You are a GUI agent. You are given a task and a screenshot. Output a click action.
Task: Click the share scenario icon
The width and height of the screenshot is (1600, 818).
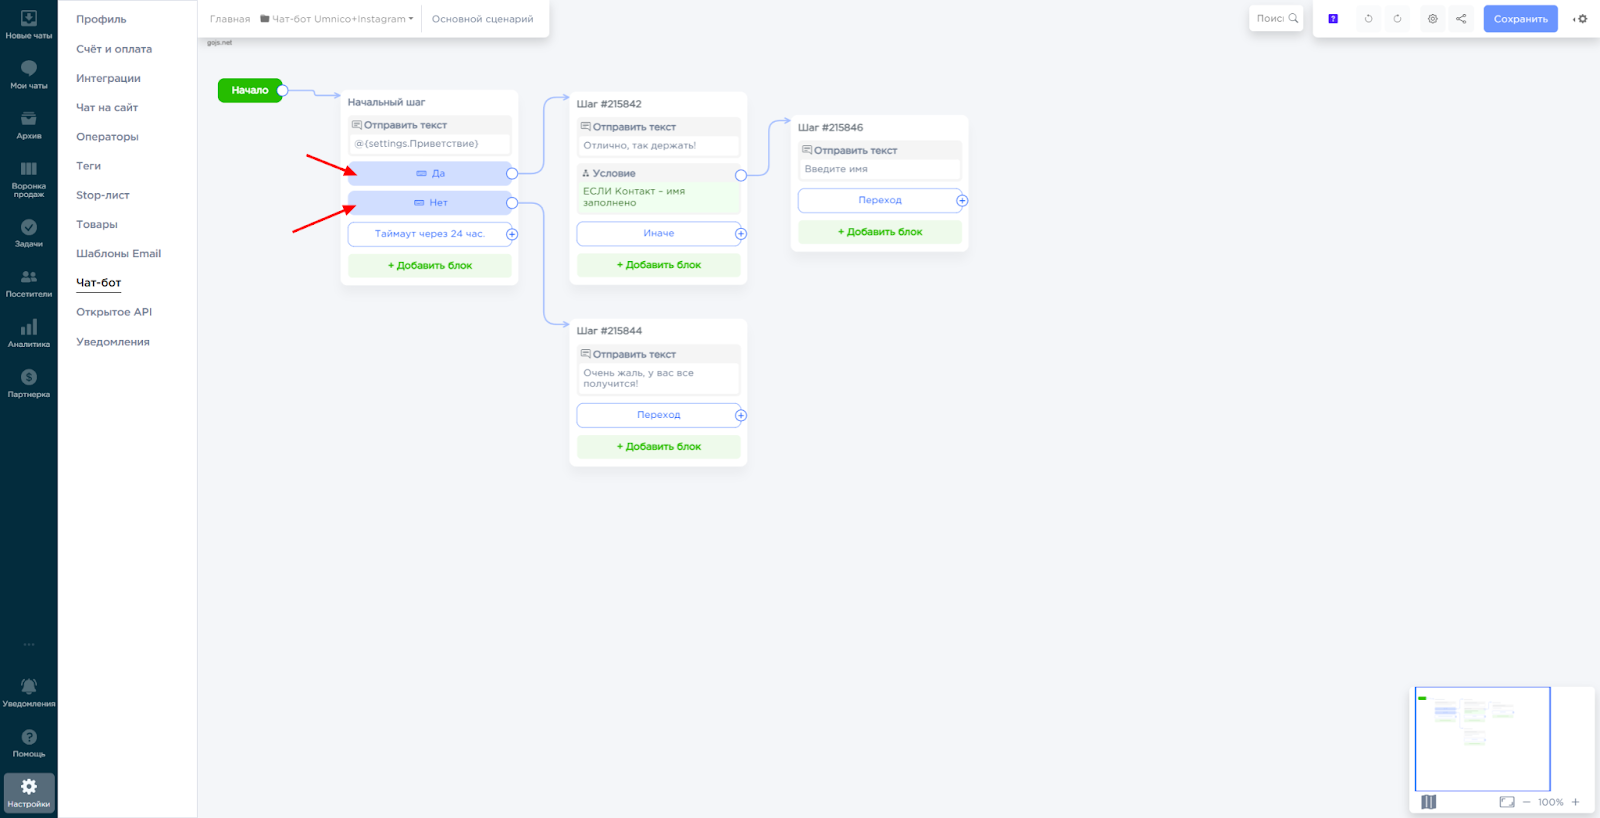[1461, 19]
